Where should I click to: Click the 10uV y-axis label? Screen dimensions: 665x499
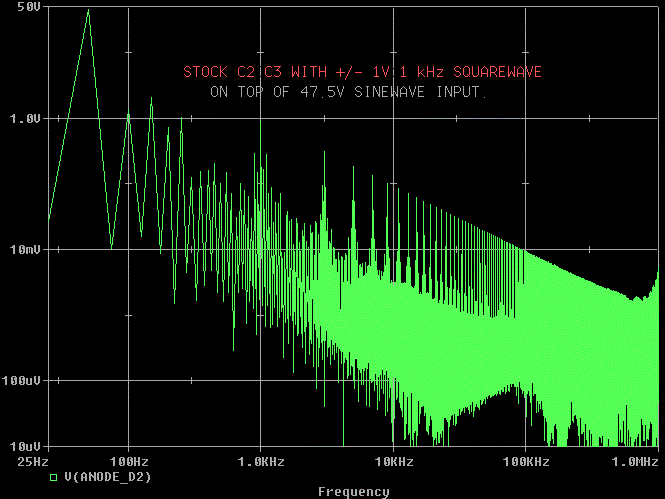(x=25, y=446)
